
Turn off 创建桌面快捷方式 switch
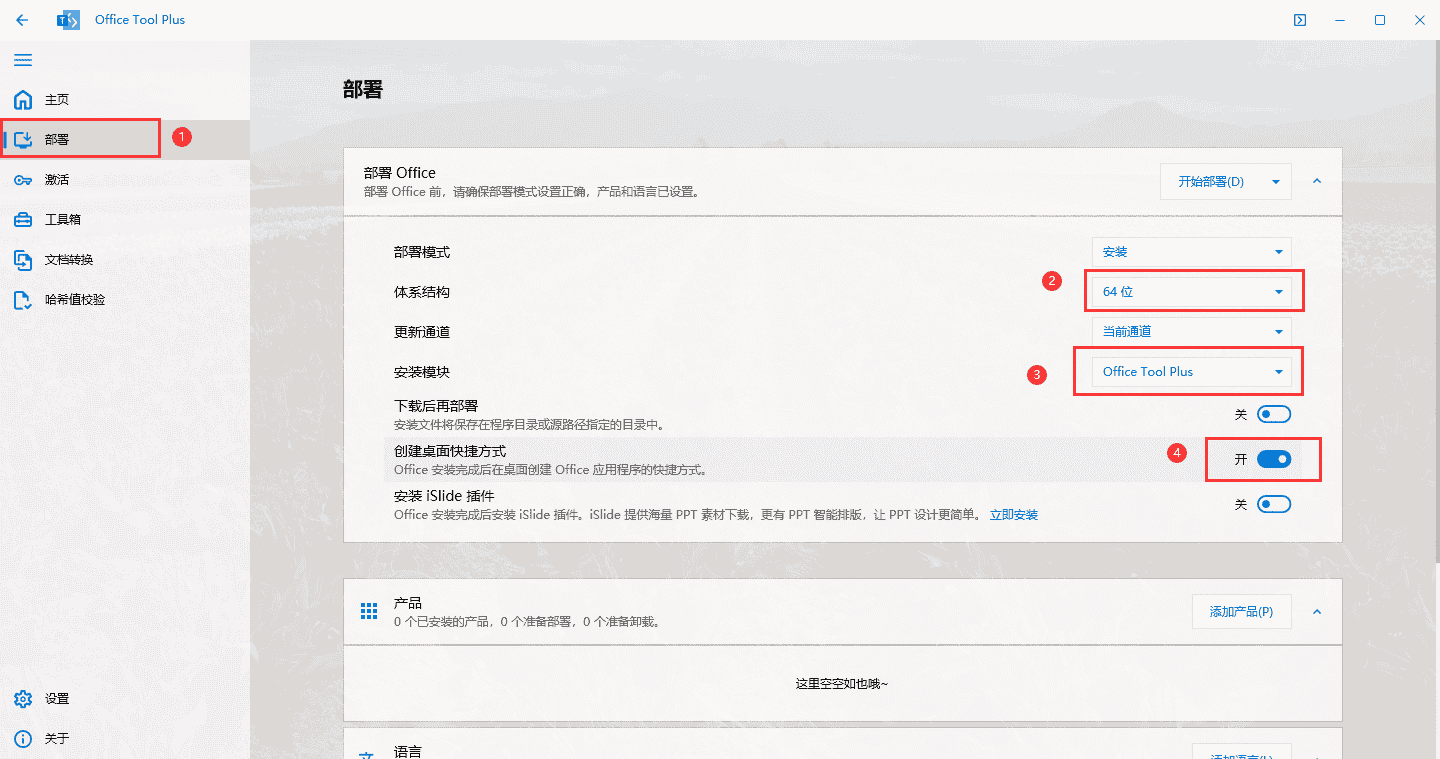pyautogui.click(x=1274, y=459)
